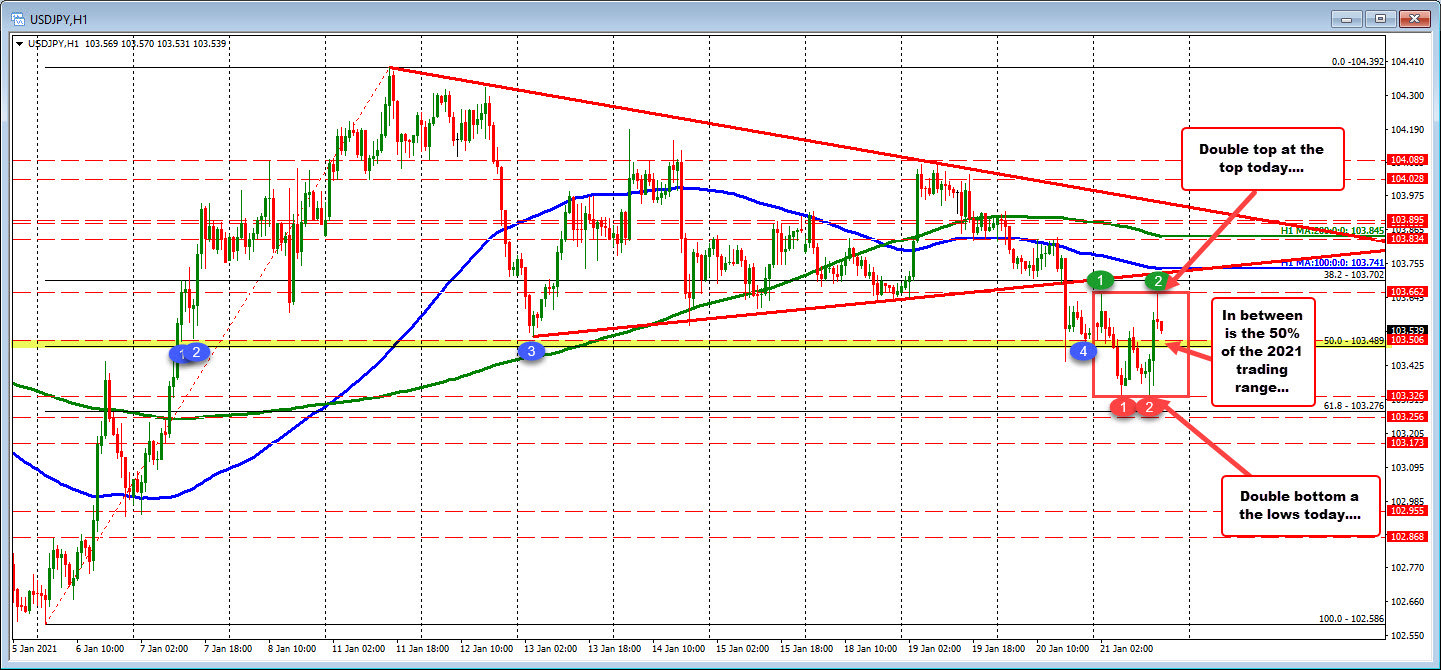Close the USDJPY,H1 chart window

click(1413, 18)
